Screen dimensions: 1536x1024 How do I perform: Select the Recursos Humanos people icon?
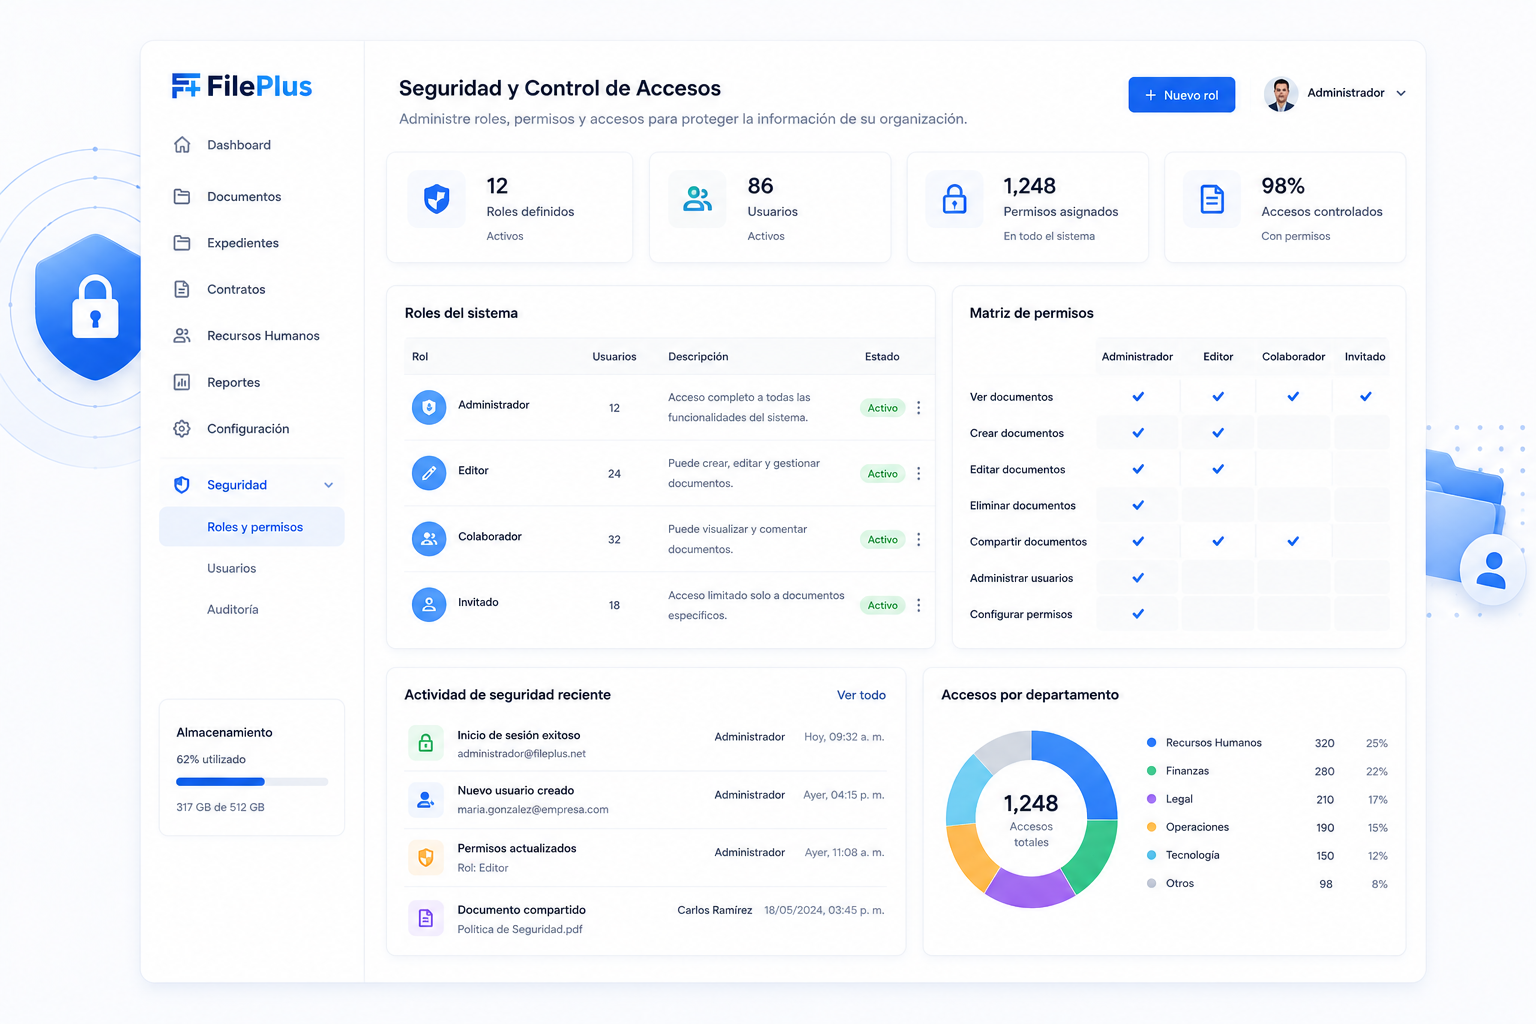click(182, 336)
